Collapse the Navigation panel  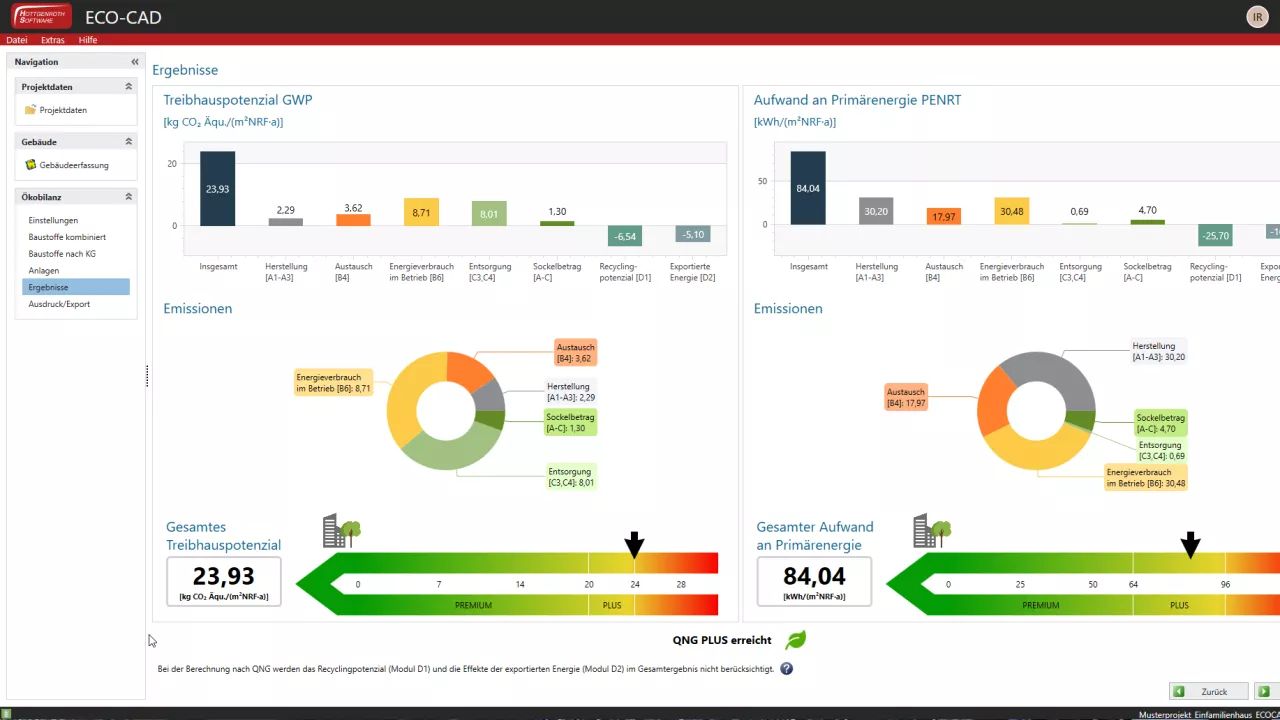135,62
